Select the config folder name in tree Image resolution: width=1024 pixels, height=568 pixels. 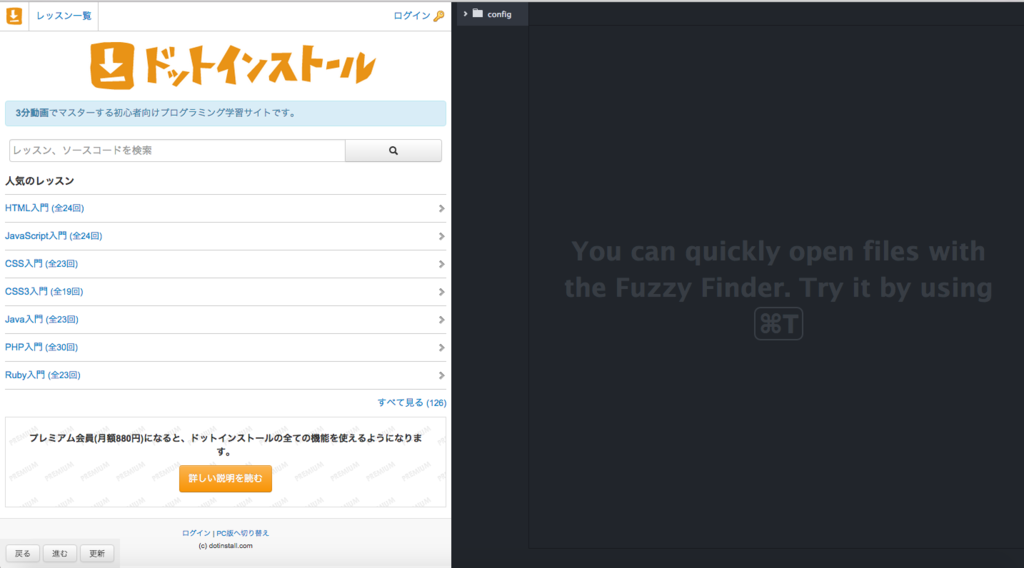coord(500,14)
